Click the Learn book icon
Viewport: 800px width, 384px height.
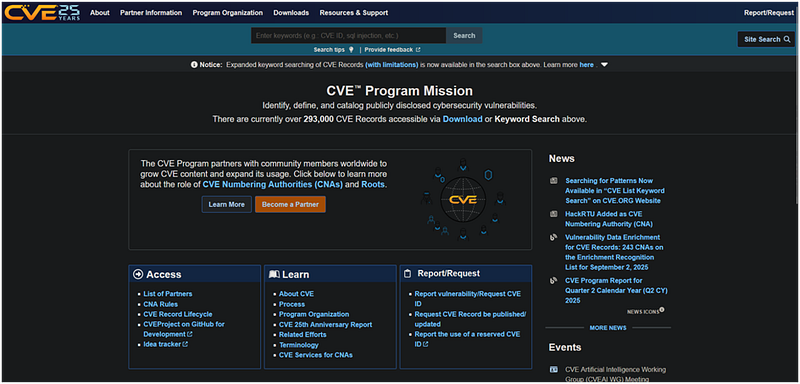coord(274,274)
